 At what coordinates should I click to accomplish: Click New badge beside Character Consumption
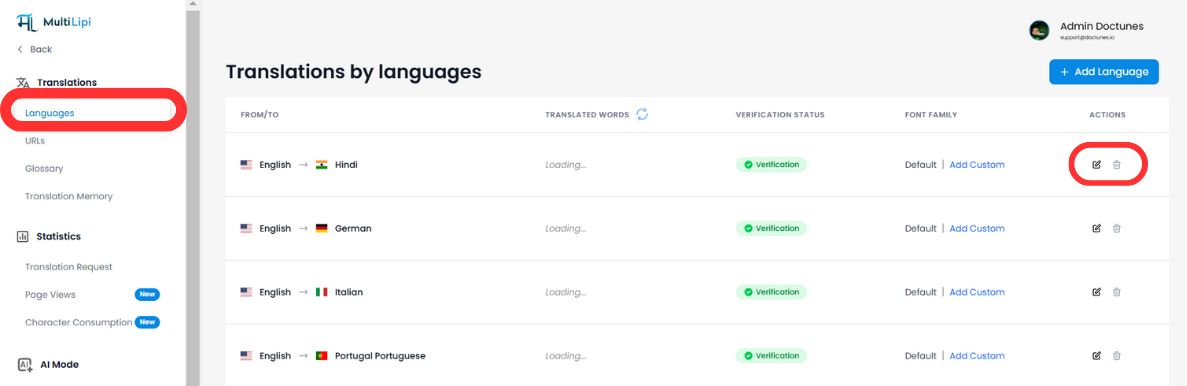coord(147,322)
